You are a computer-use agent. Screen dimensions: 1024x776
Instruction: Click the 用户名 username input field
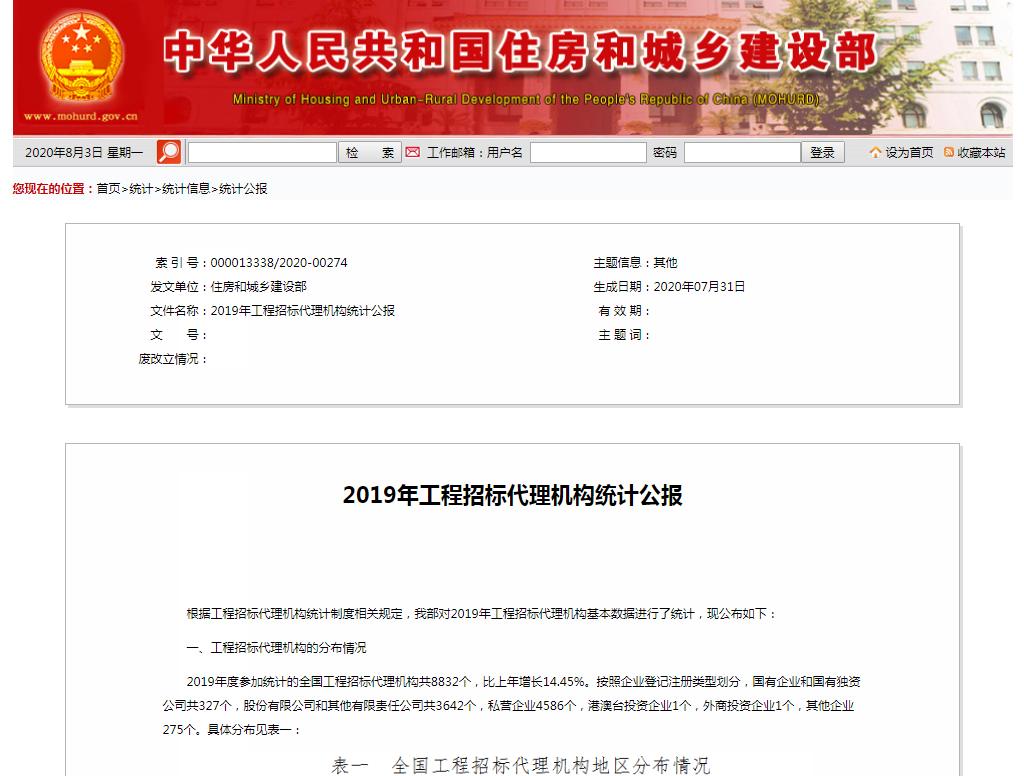point(588,152)
